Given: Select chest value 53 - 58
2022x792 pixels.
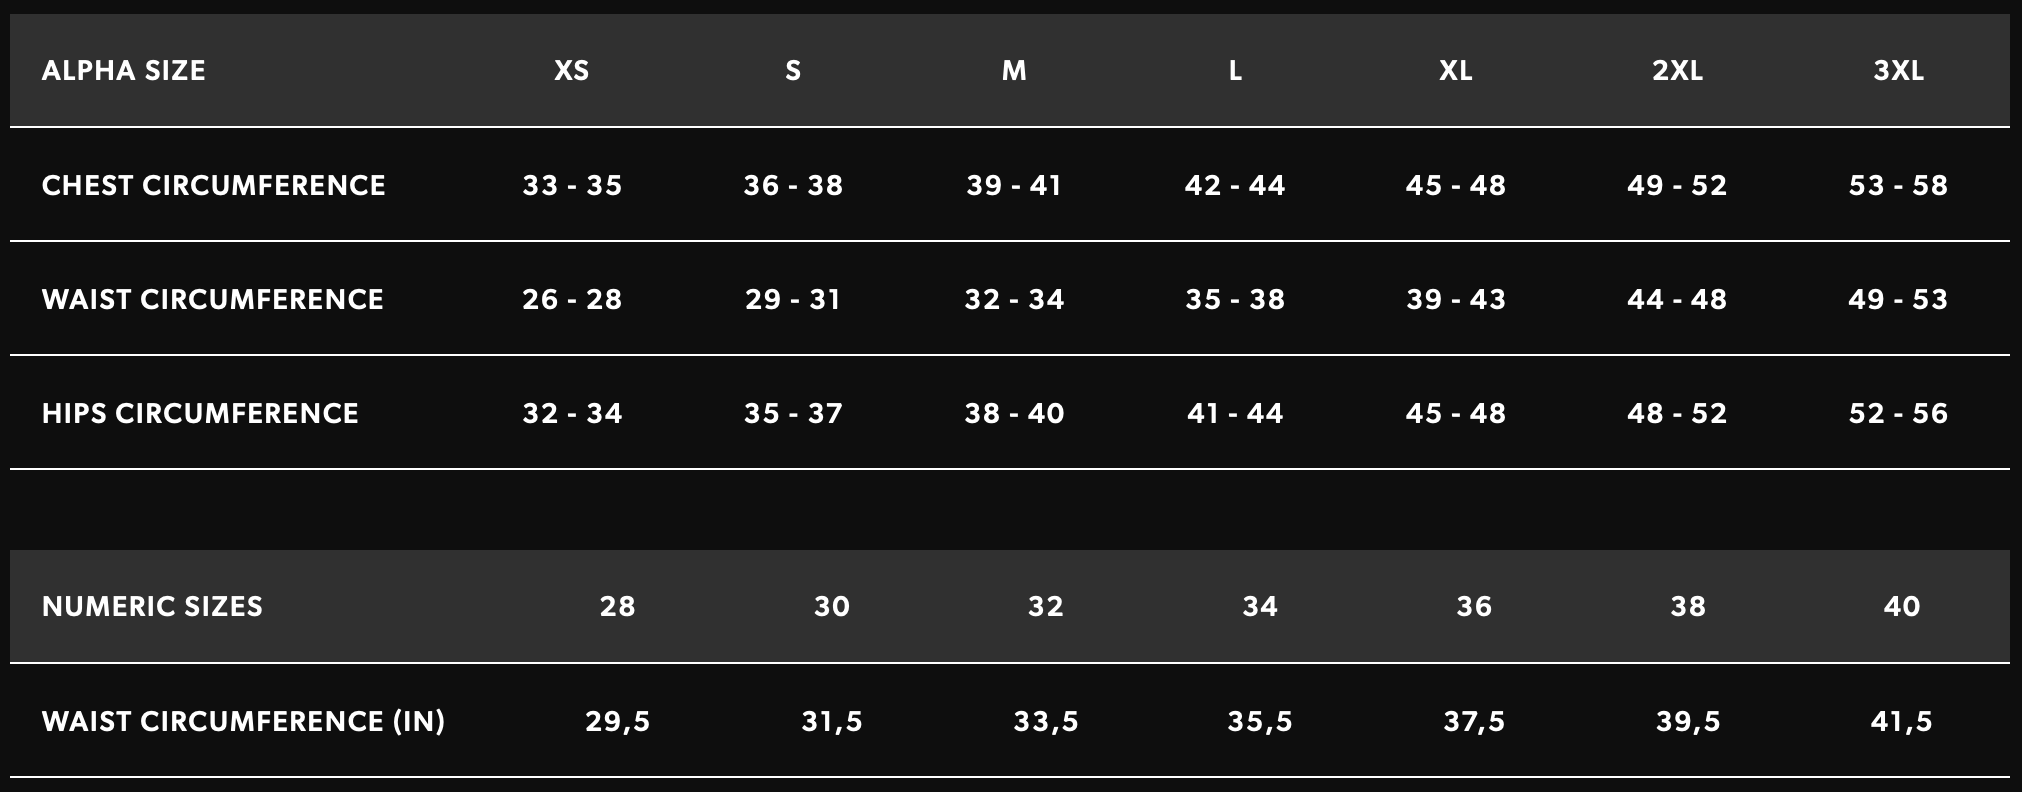Looking at the screenshot, I should pos(1898,185).
